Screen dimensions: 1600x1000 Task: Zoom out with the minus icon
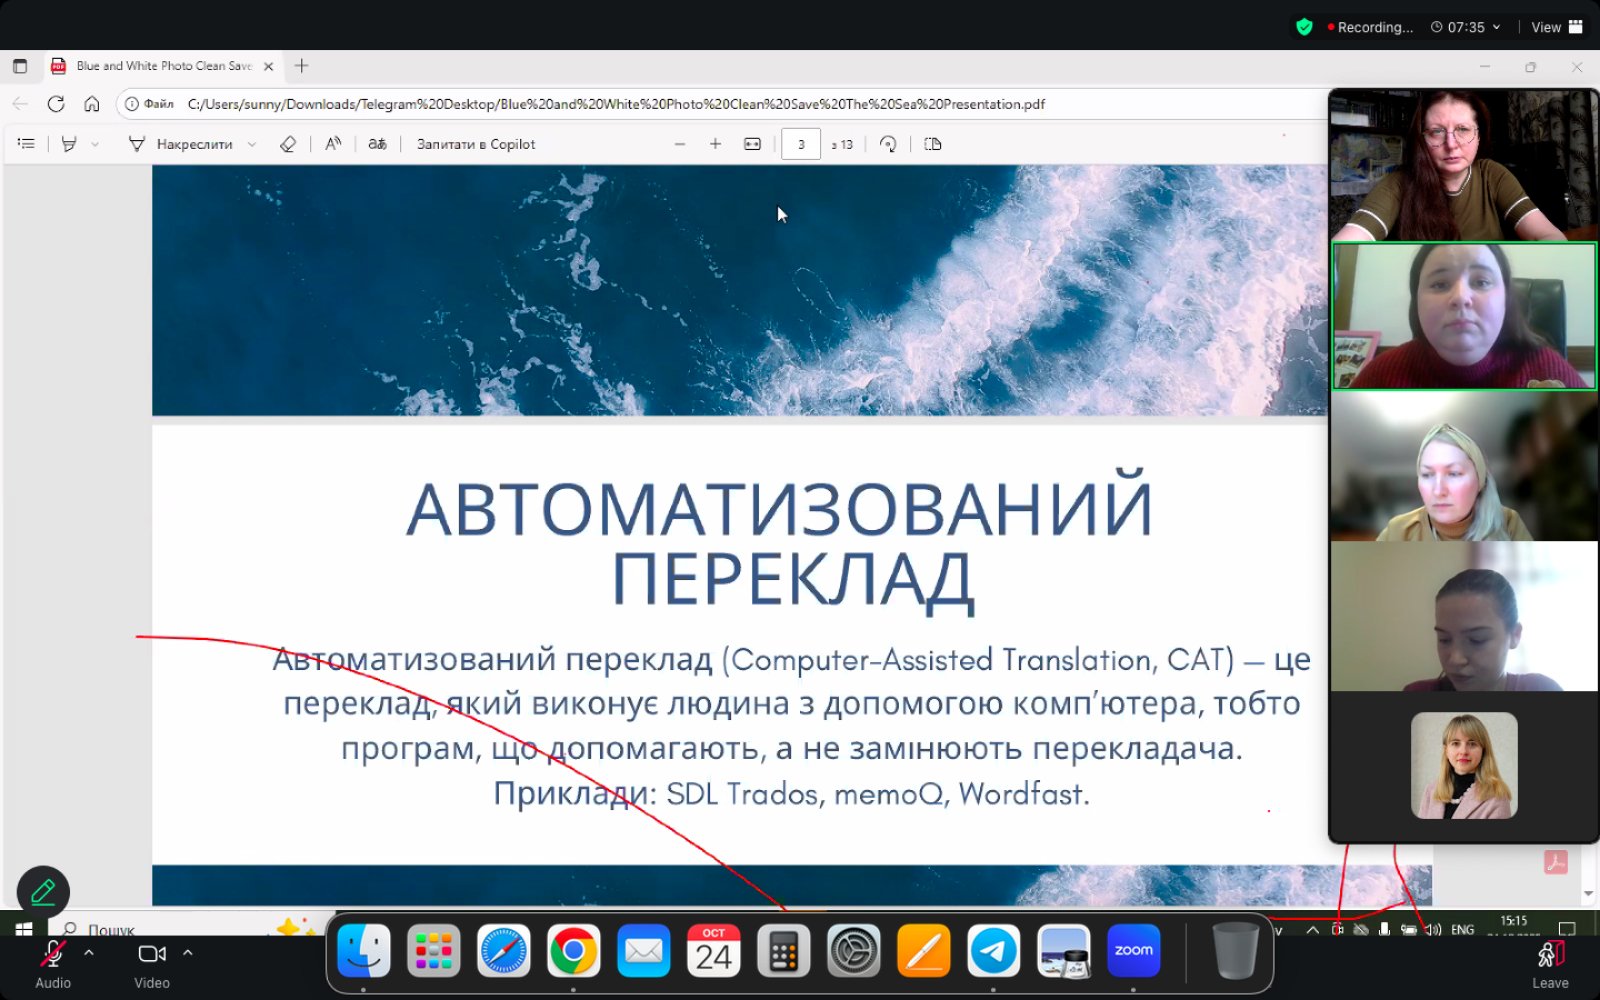[x=680, y=144]
